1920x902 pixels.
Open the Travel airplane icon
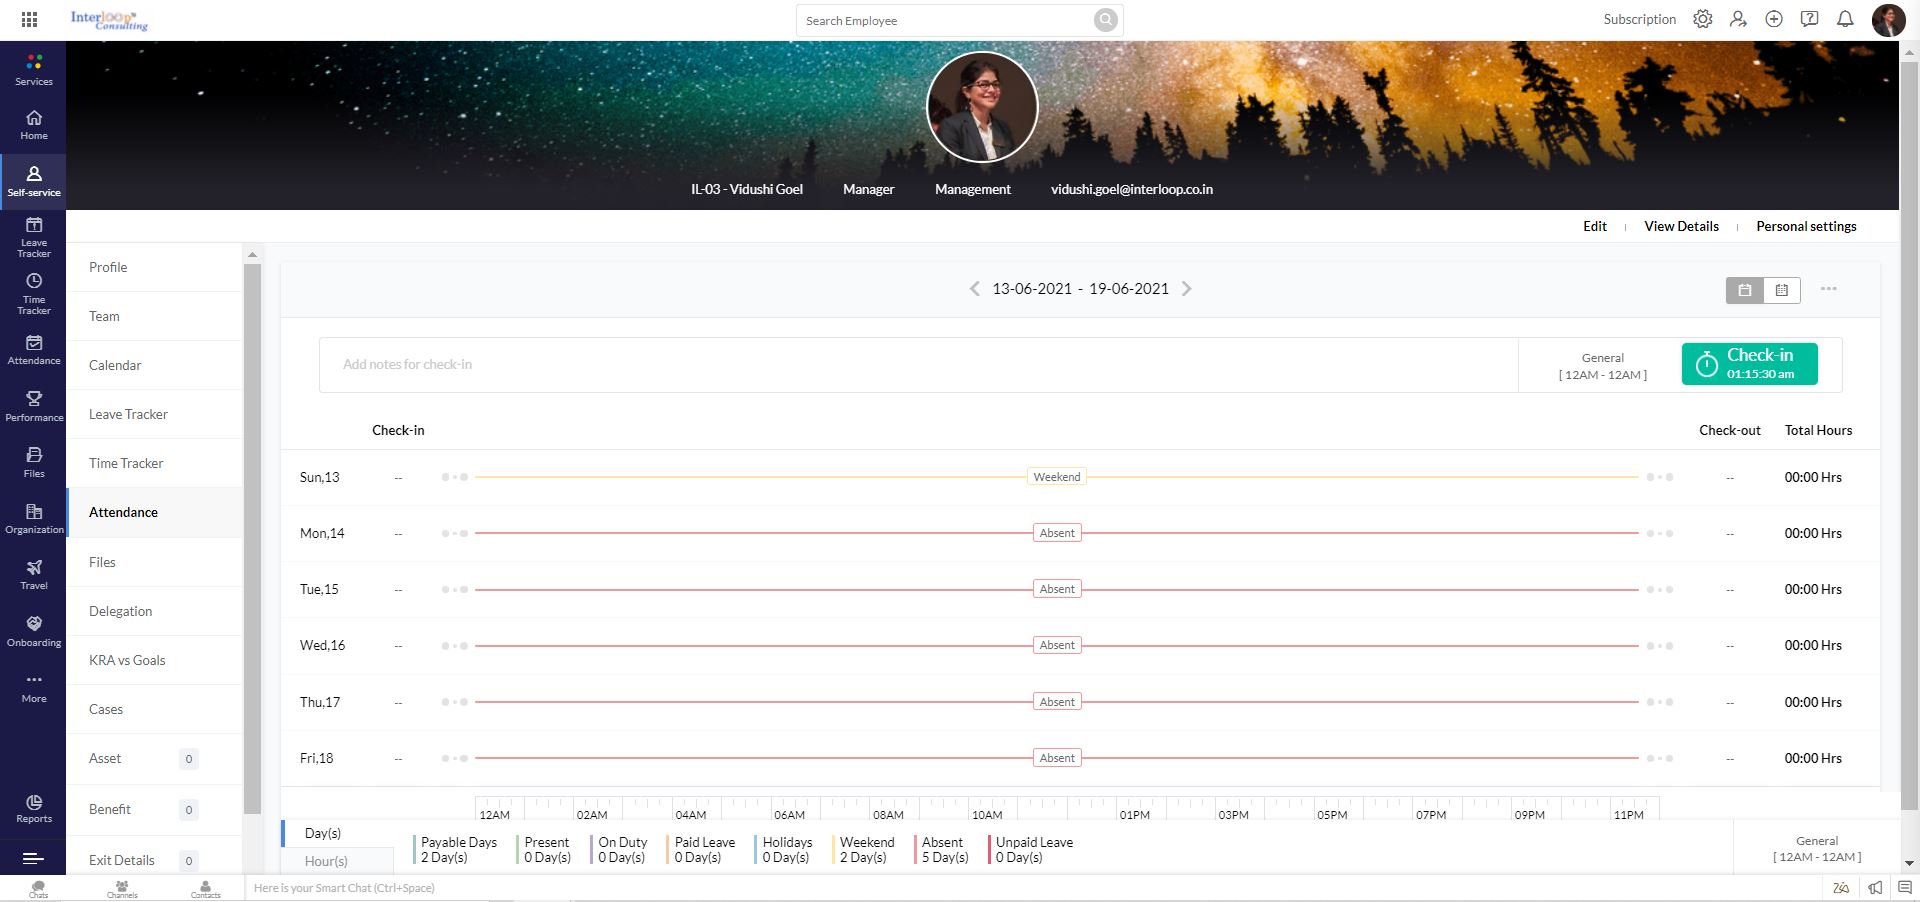34,574
